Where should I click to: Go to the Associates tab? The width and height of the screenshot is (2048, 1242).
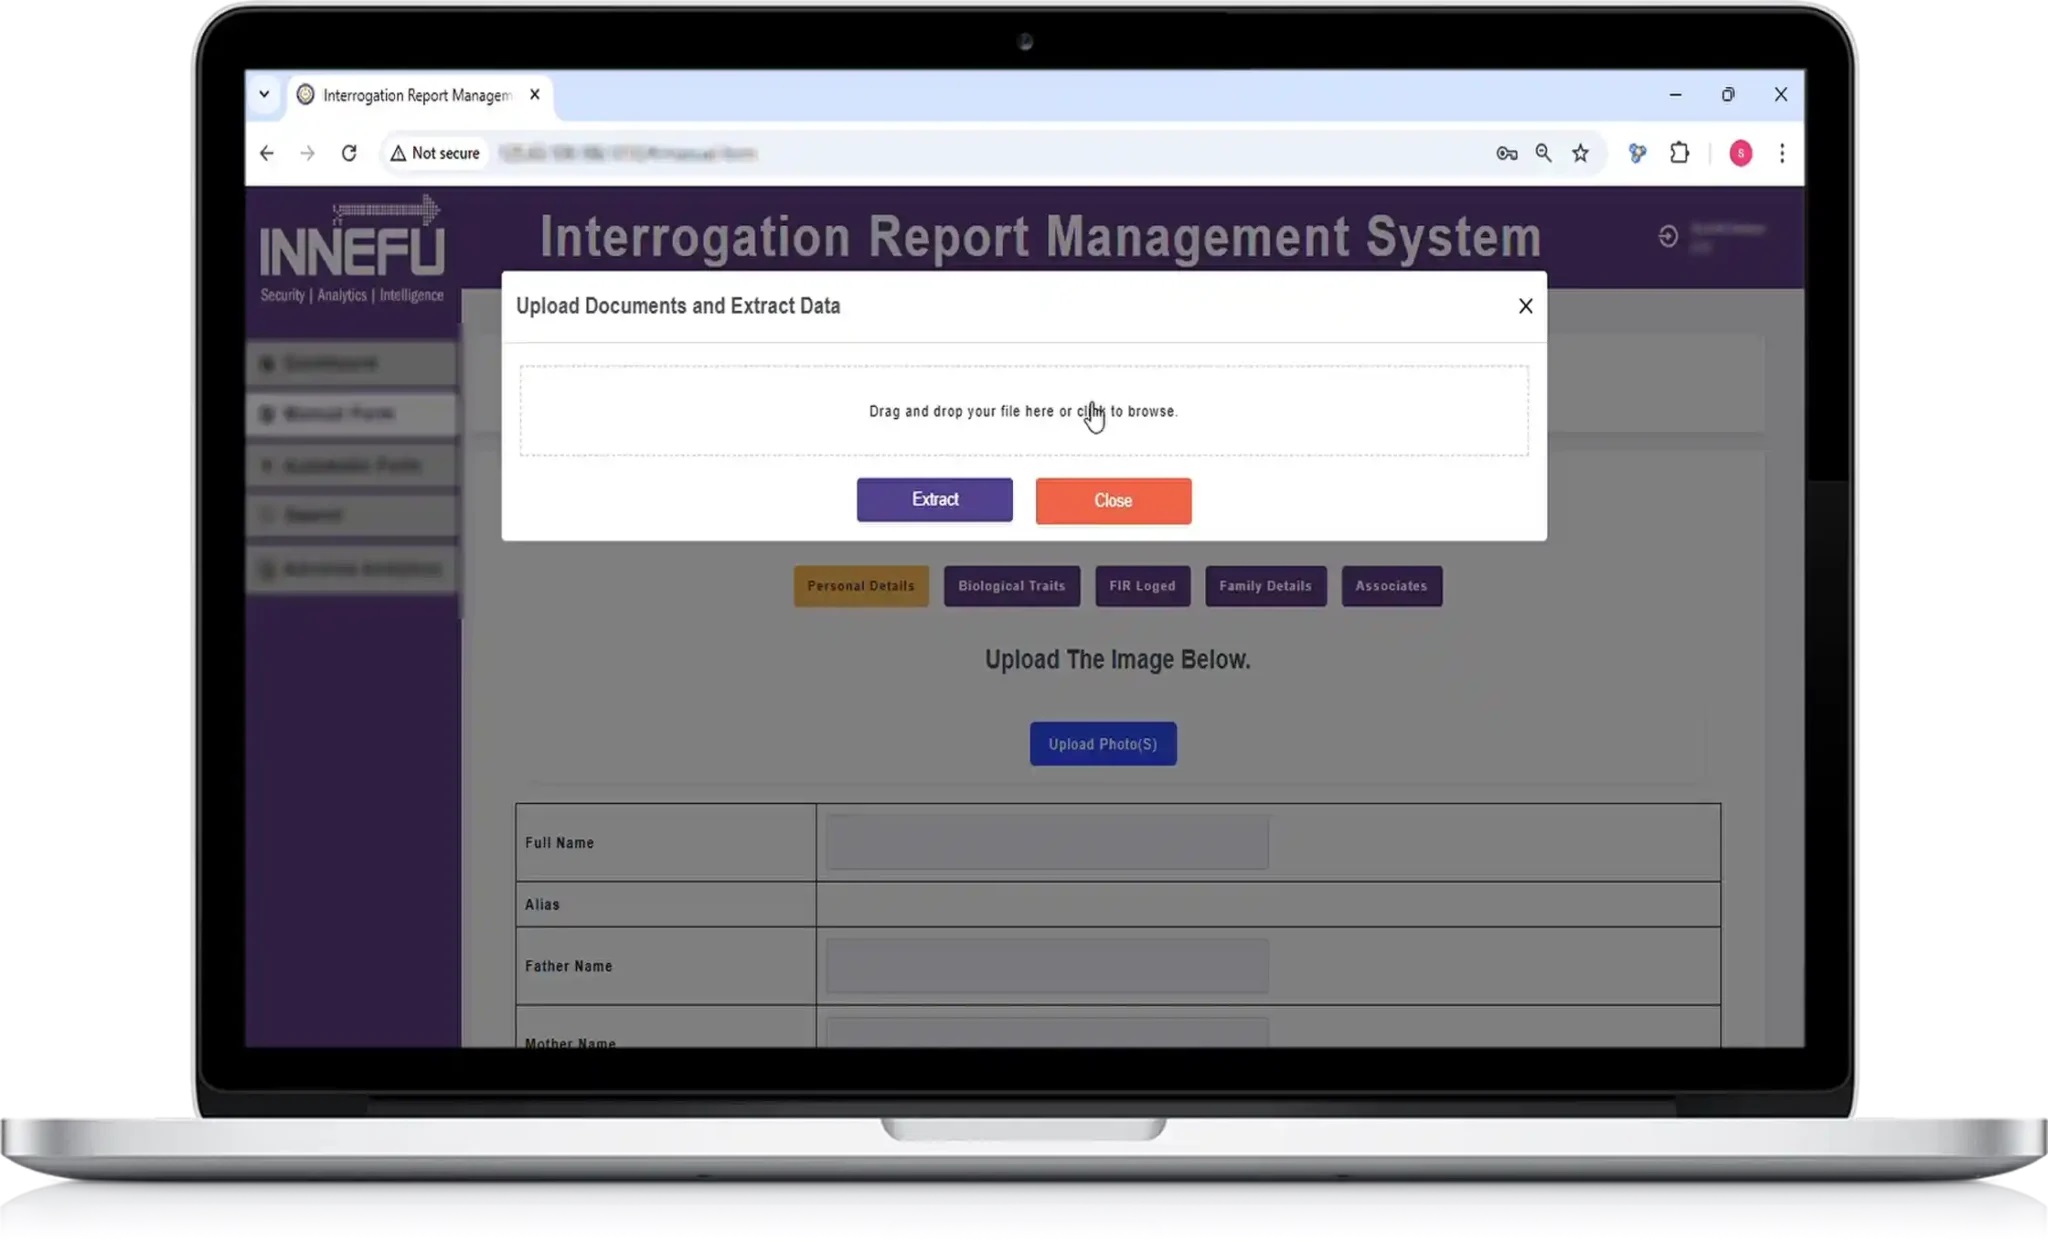coord(1390,586)
